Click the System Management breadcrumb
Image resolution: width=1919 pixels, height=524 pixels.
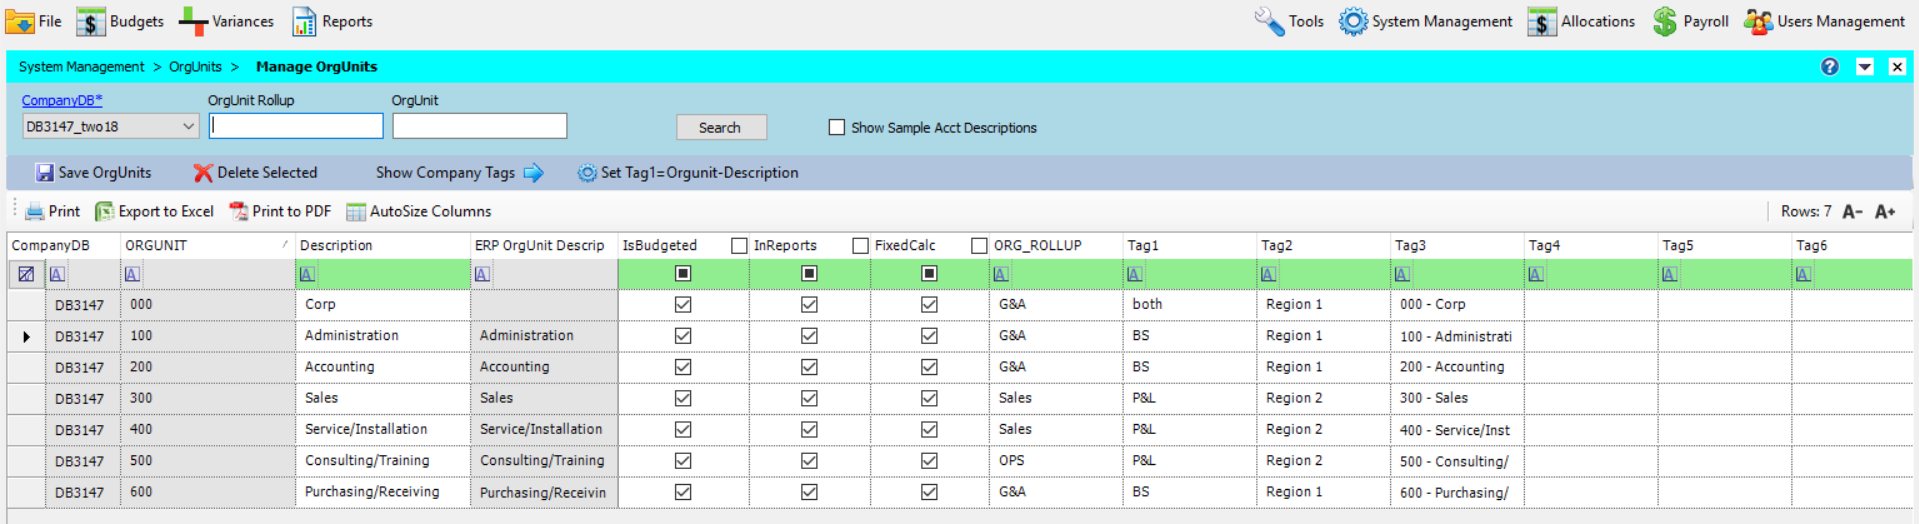click(81, 67)
